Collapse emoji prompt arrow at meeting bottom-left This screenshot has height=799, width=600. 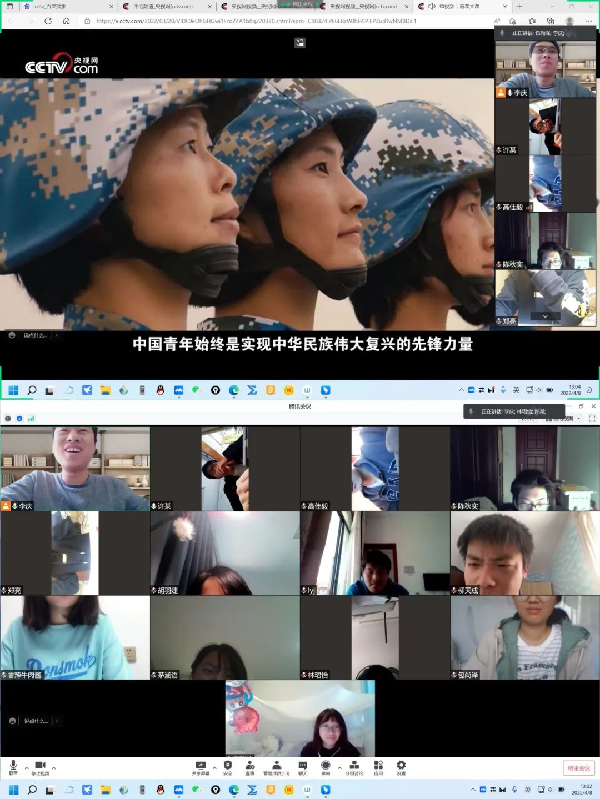(57, 721)
